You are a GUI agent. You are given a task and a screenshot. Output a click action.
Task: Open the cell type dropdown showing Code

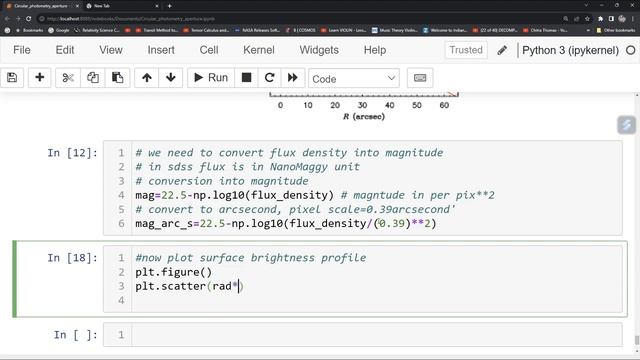(354, 78)
